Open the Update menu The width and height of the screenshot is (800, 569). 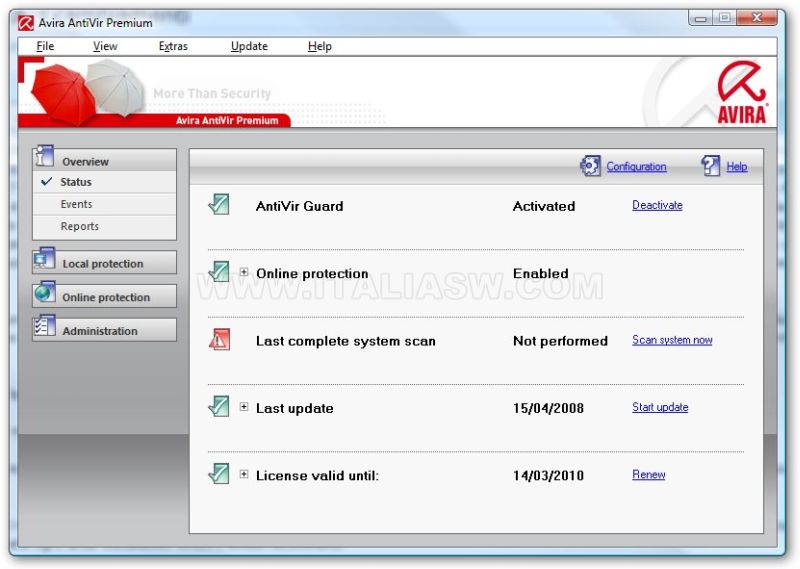point(249,46)
